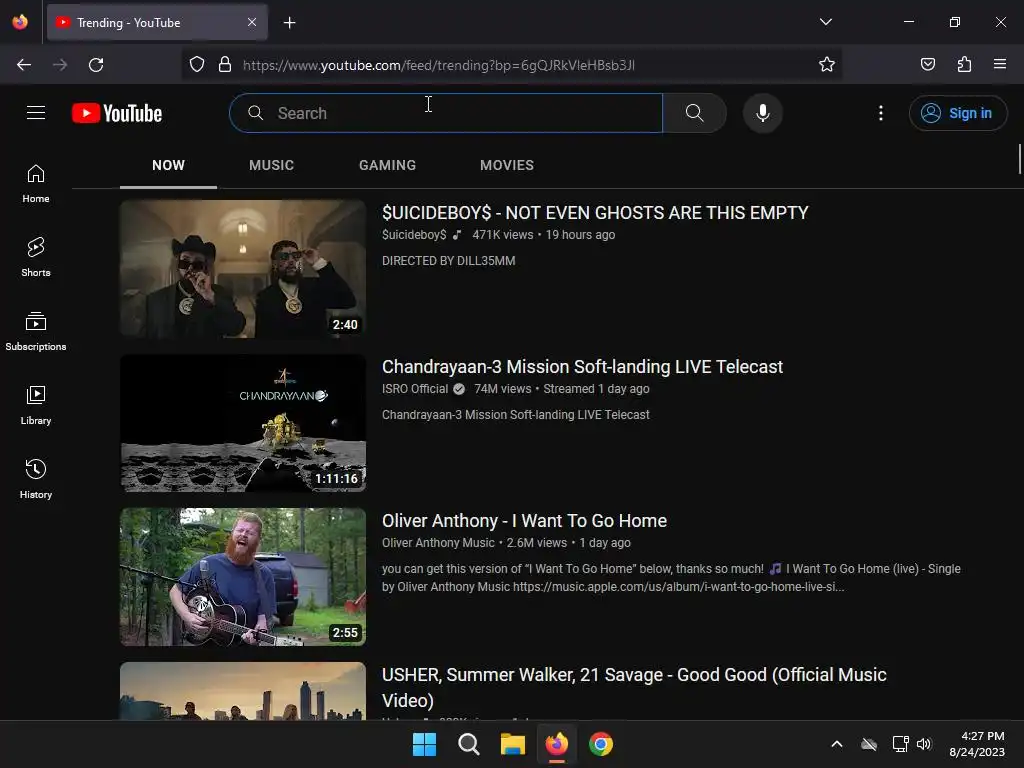Click the volume speaker tray icon
1024x768 pixels.
point(923,744)
